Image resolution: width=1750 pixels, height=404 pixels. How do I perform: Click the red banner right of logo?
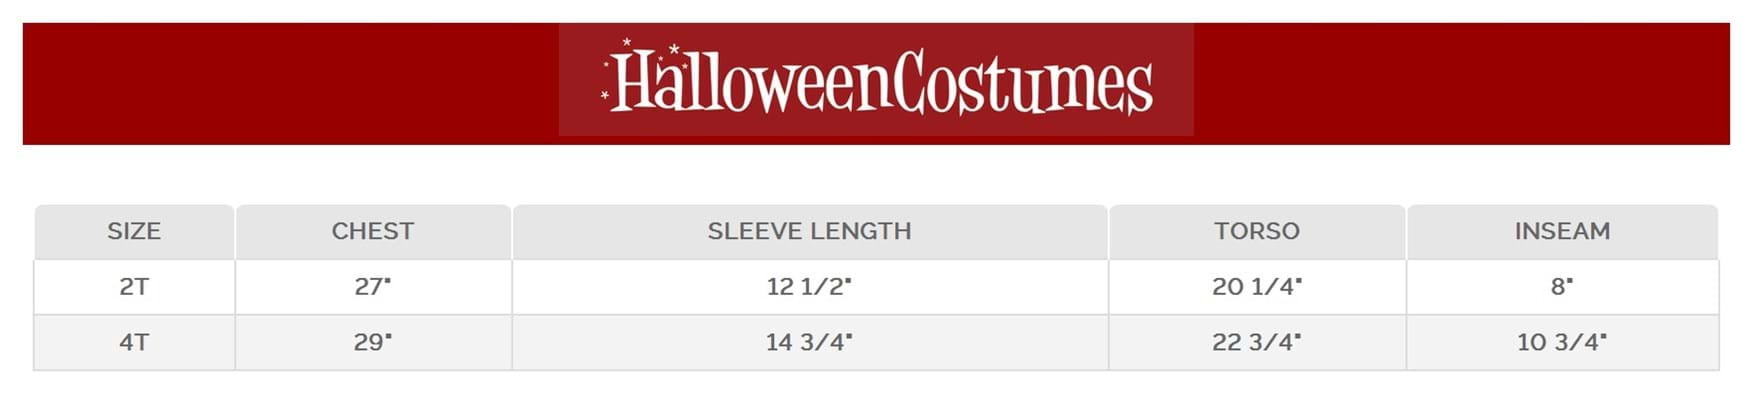(x=1462, y=84)
